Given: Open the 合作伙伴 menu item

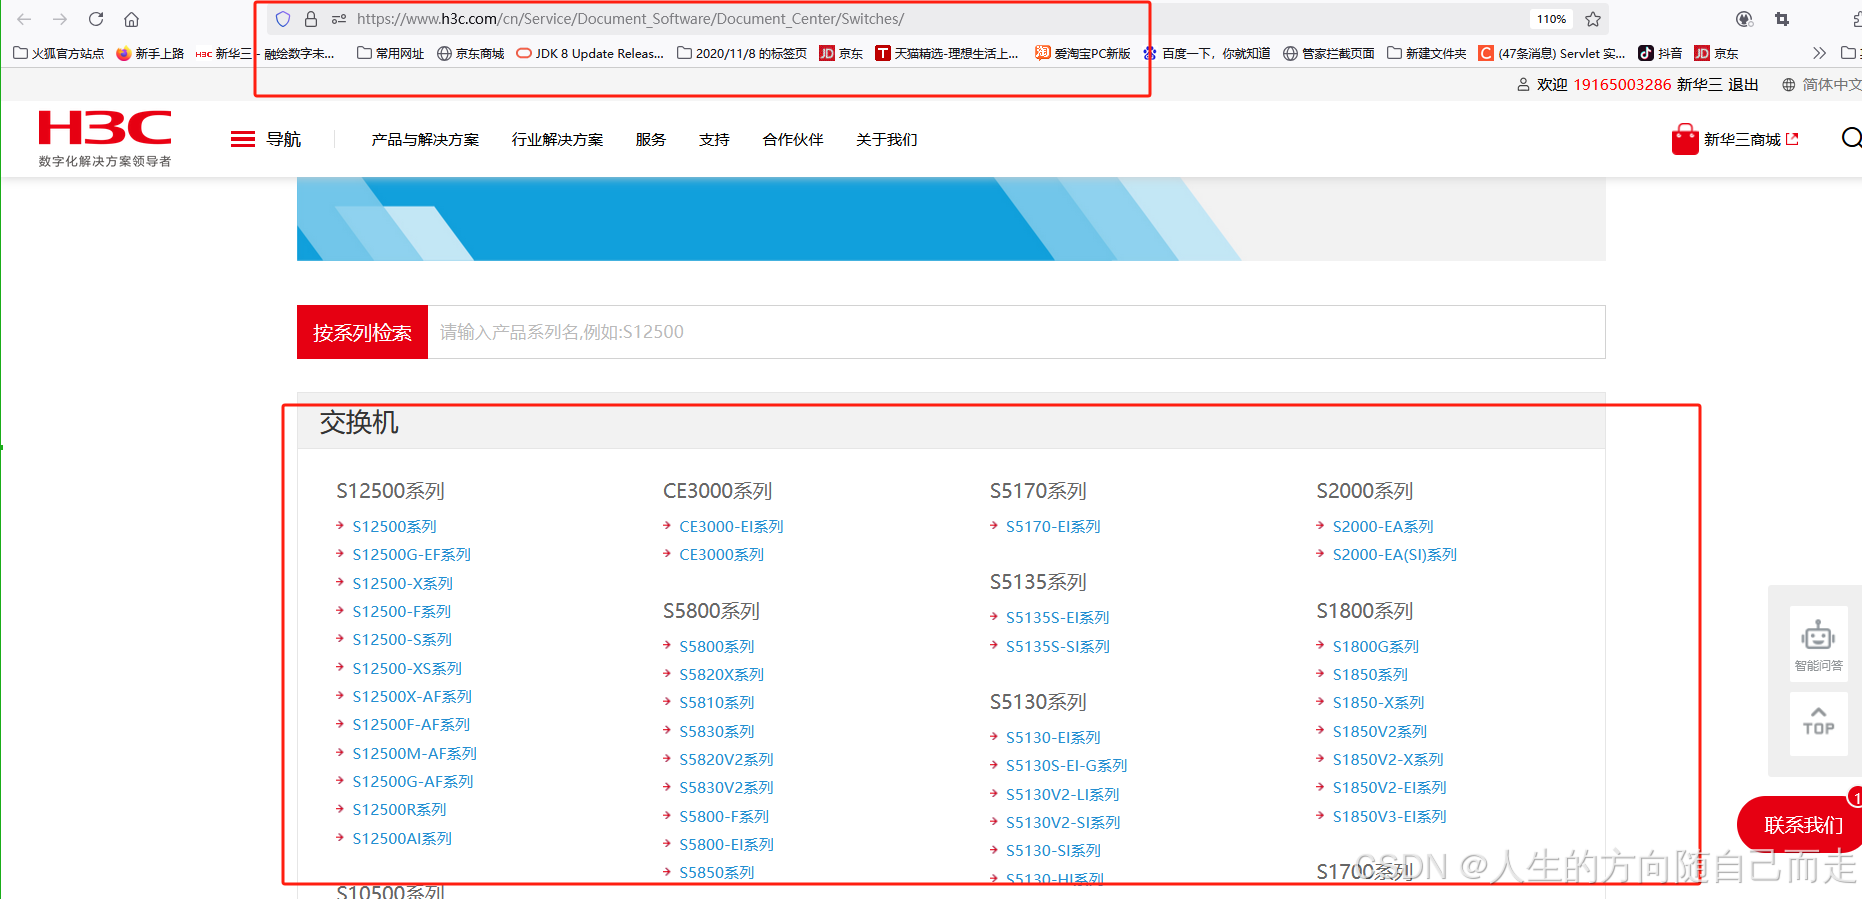Looking at the screenshot, I should (x=793, y=139).
